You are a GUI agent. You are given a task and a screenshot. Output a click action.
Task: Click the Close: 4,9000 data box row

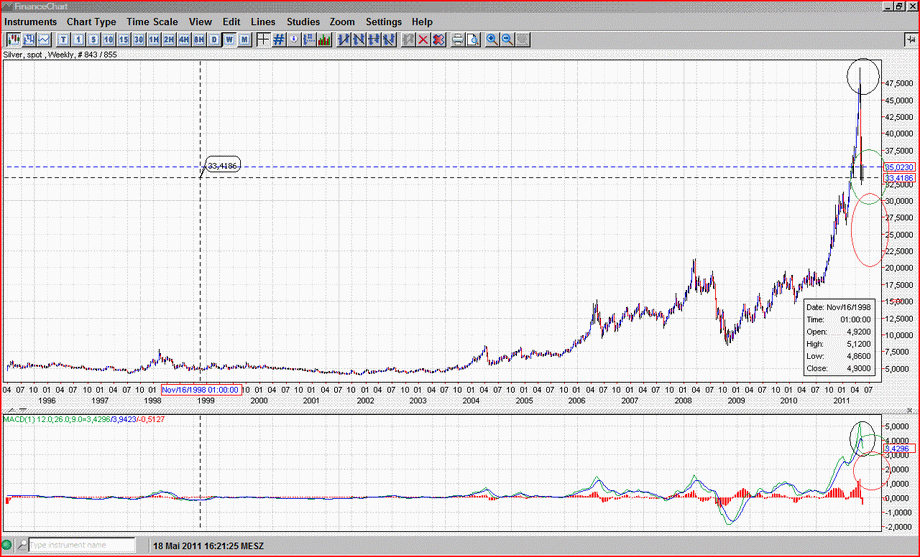pos(838,369)
